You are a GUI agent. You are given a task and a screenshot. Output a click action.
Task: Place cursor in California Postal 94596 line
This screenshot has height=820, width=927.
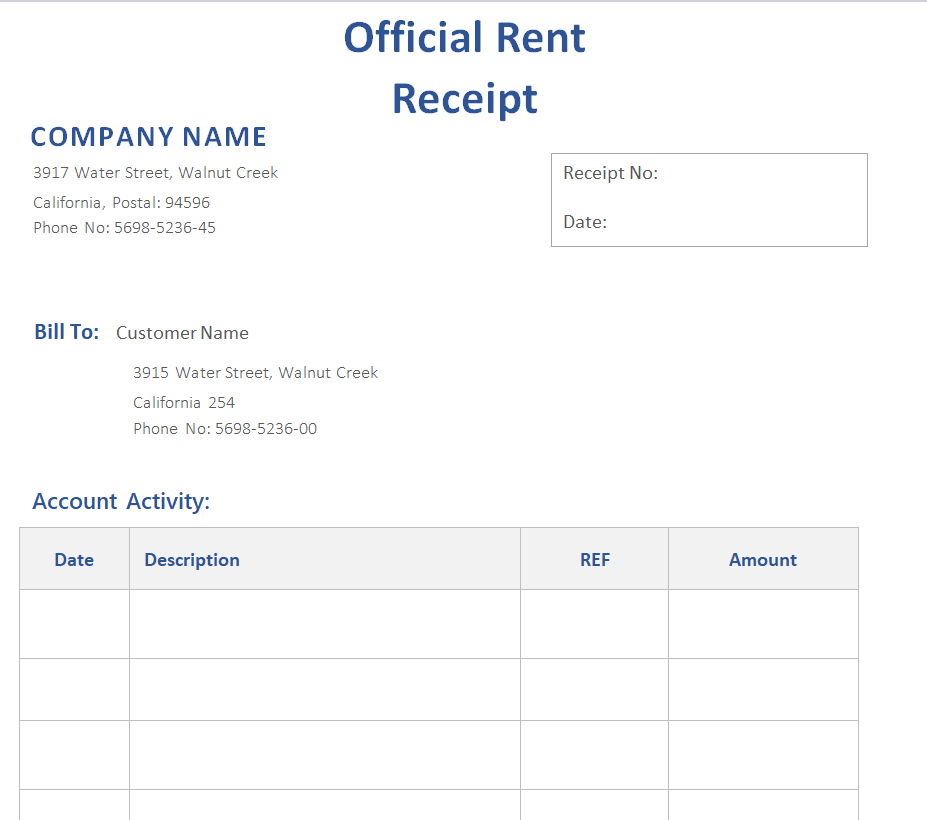click(121, 203)
